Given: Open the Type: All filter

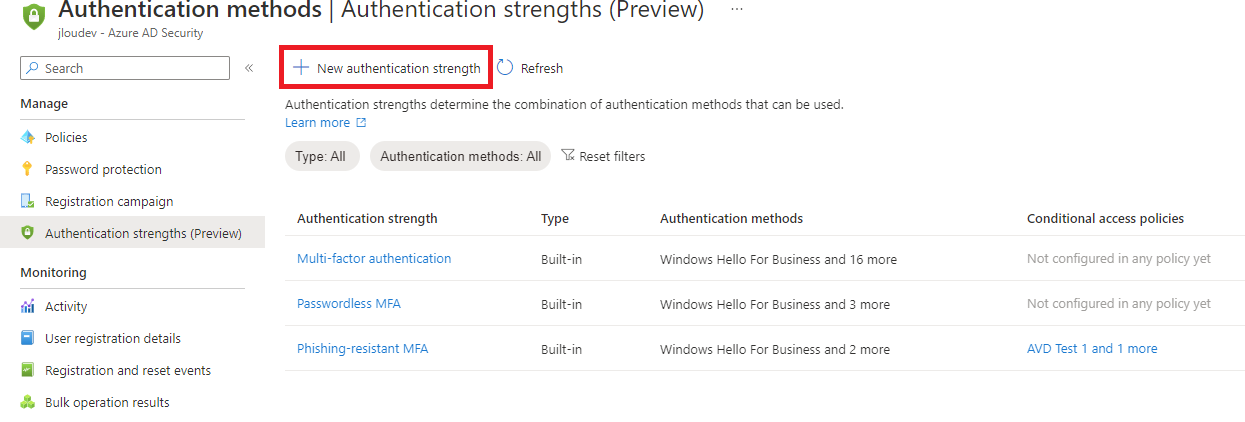Looking at the screenshot, I should (x=322, y=156).
